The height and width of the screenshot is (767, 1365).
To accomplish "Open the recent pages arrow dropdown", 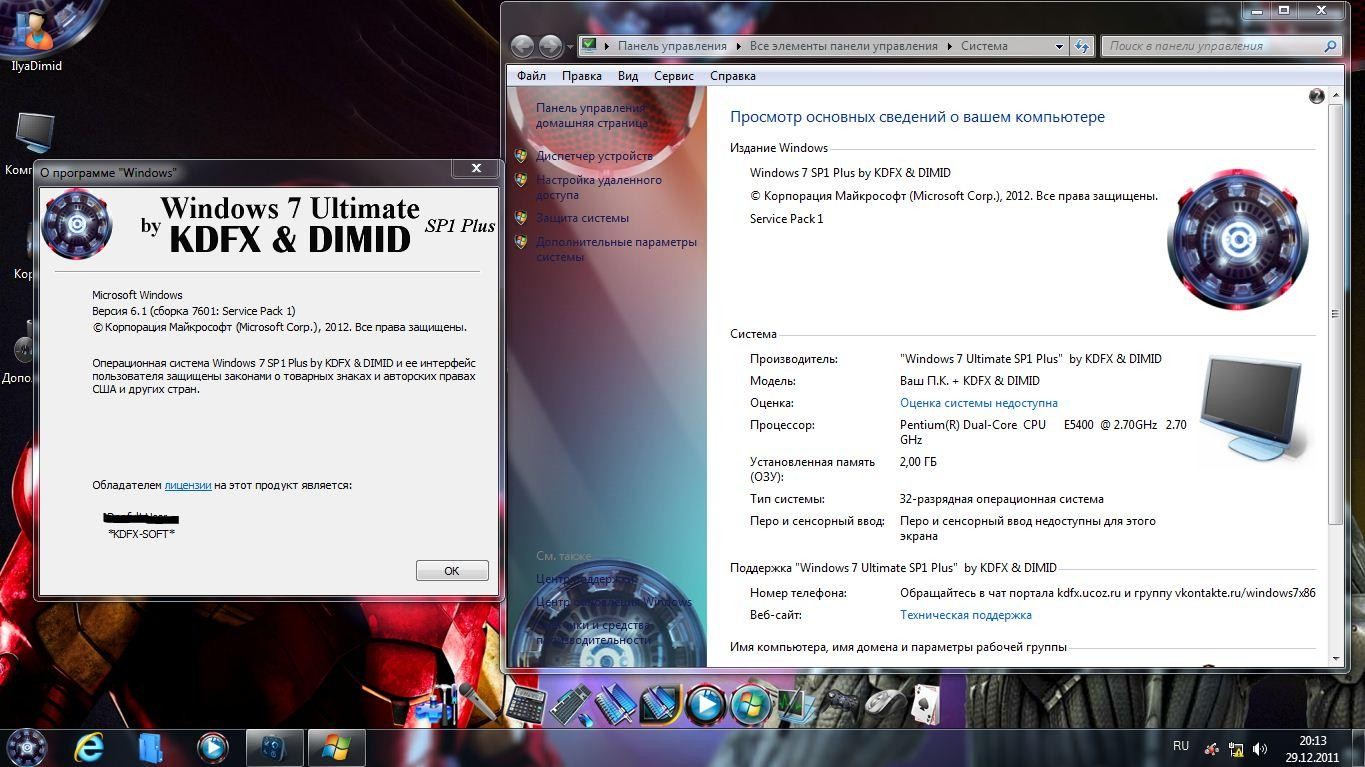I will click(570, 46).
